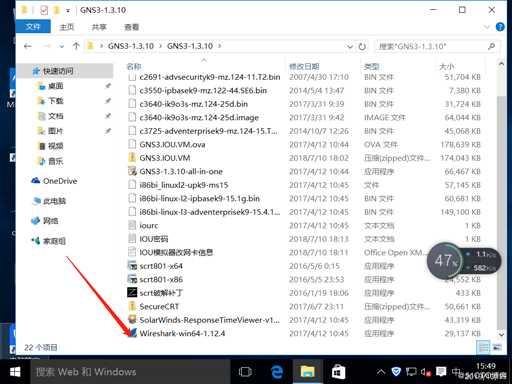Sort by the 大小 column header
The height and width of the screenshot is (384, 512).
[x=447, y=66]
